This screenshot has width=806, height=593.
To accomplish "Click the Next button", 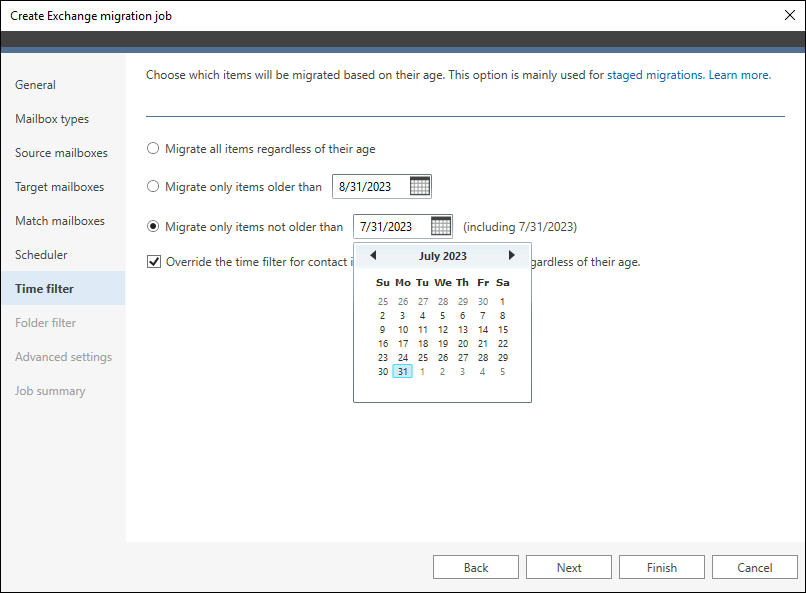I will [569, 567].
